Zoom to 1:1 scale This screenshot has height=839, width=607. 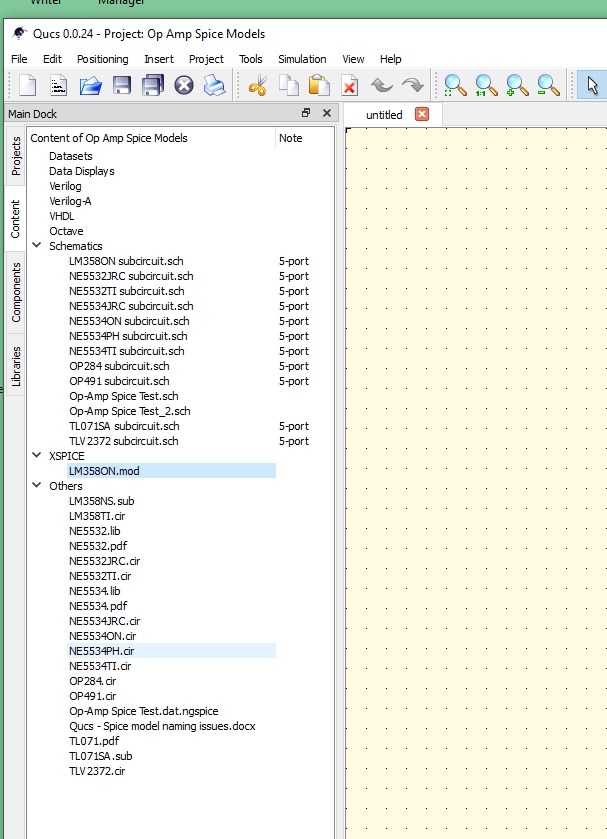pos(486,86)
